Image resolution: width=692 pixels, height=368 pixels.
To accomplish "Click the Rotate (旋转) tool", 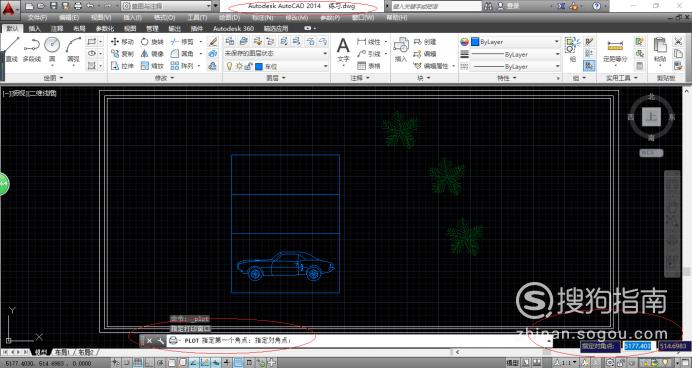I will tap(152, 42).
